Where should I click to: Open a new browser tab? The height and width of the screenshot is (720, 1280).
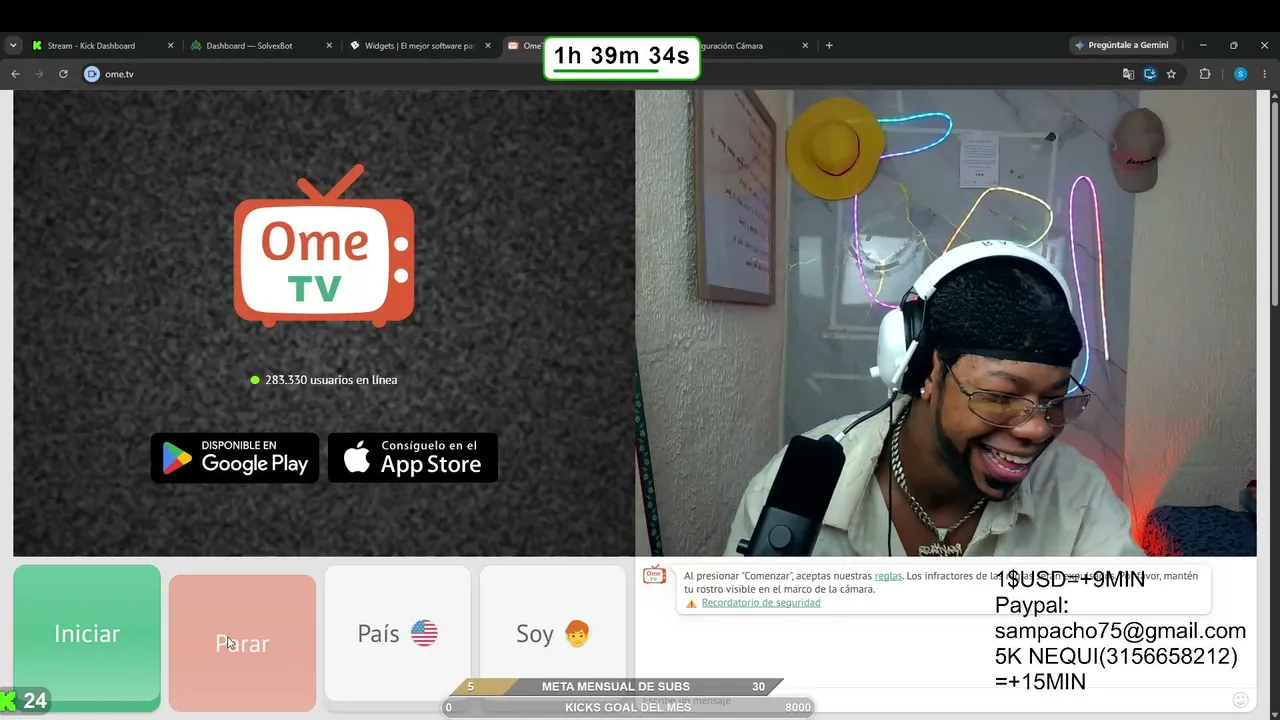(x=829, y=45)
